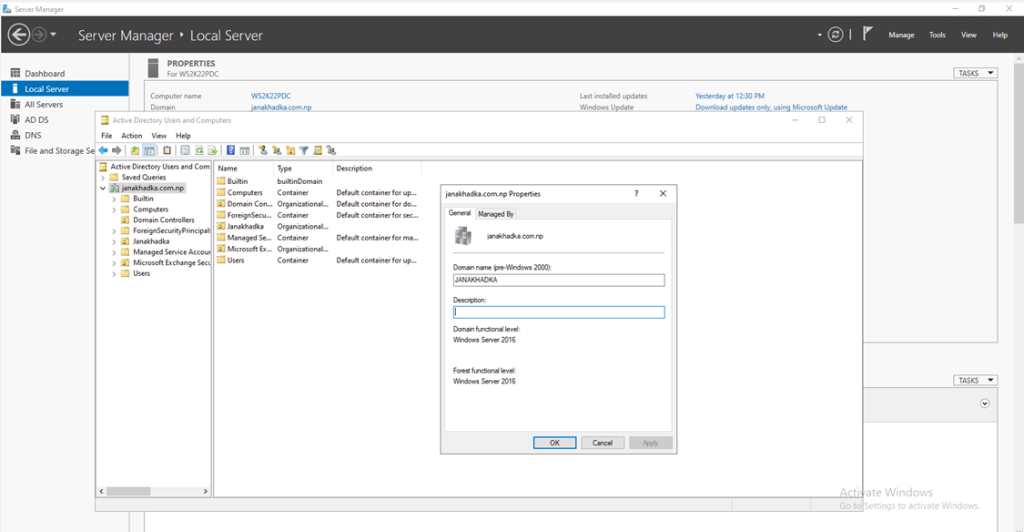Image resolution: width=1024 pixels, height=532 pixels.
Task: Click the notifications flag icon
Action: click(867, 34)
